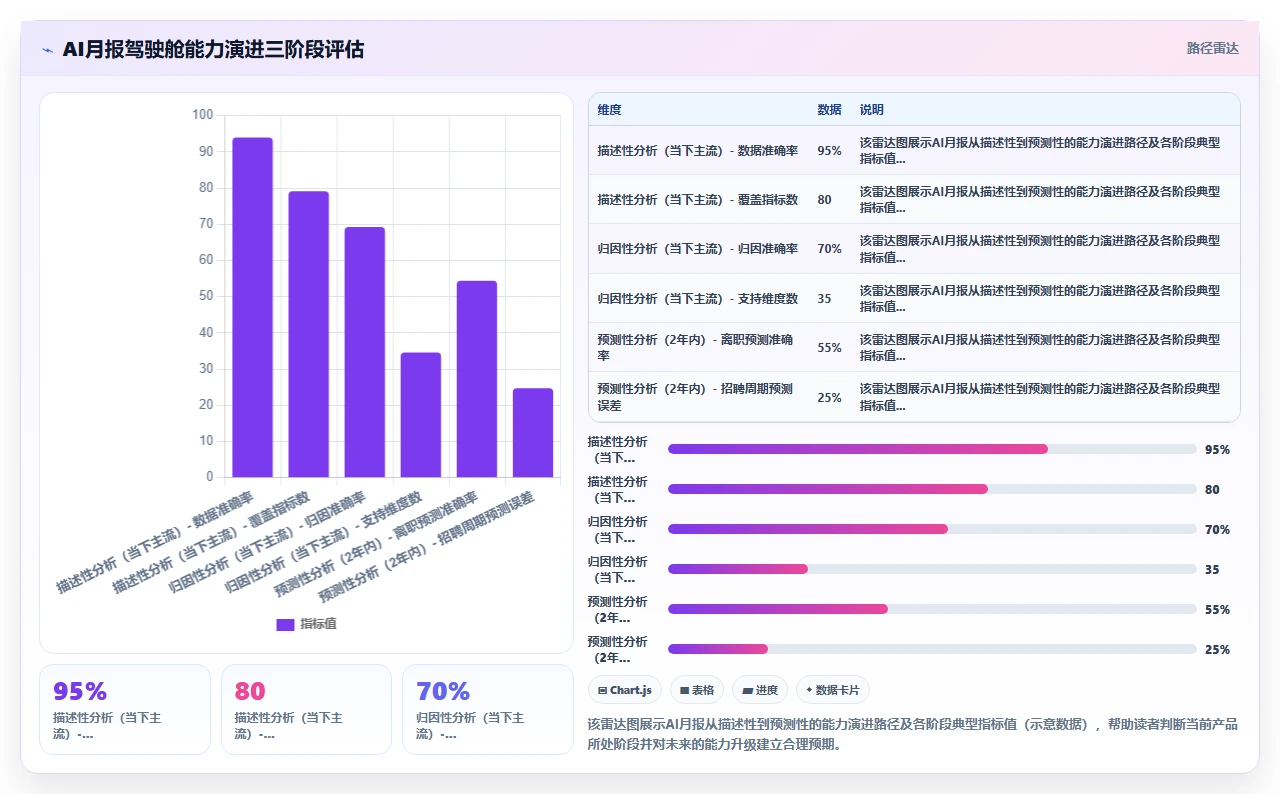
Task: Click table cell 描述性分析（当下主流）- 覆盖指标数
Action: [698, 200]
